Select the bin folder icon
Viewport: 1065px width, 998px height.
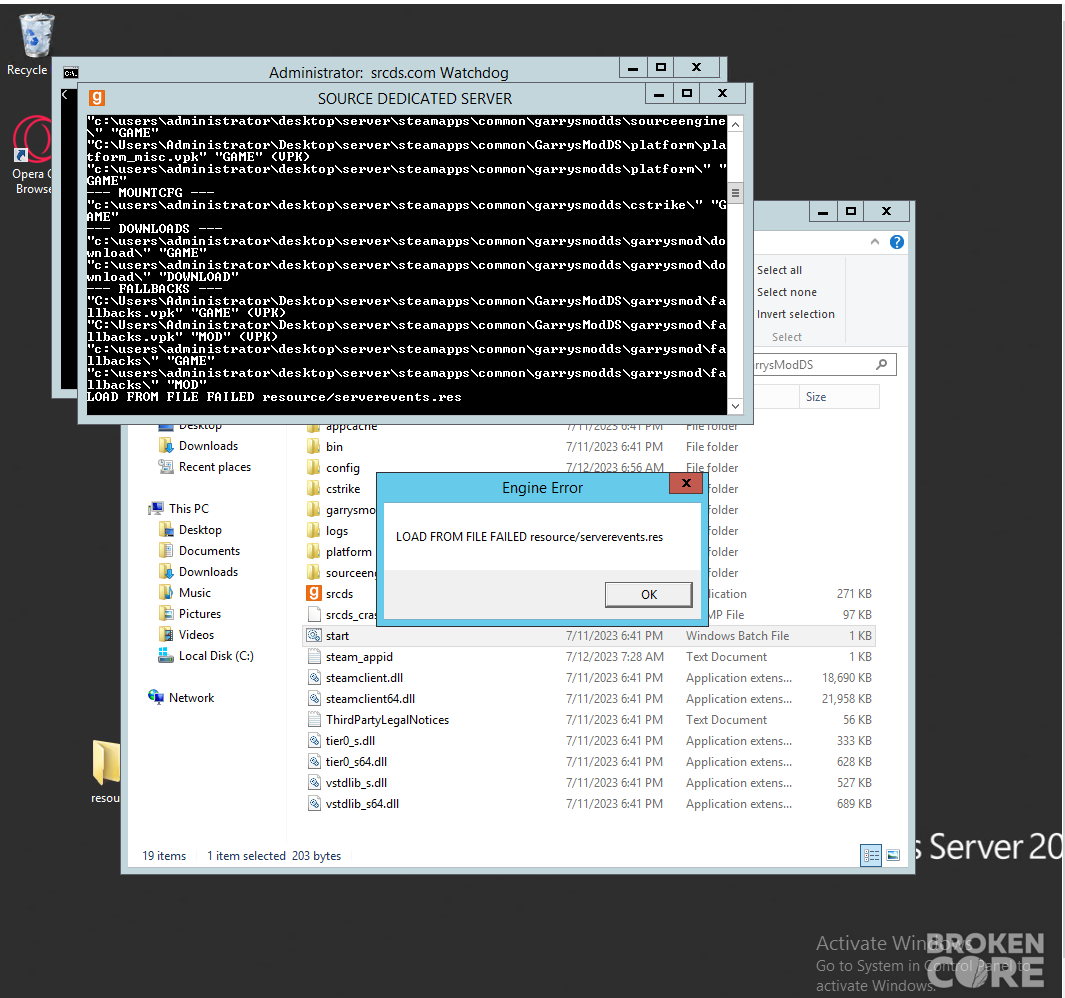[313, 446]
